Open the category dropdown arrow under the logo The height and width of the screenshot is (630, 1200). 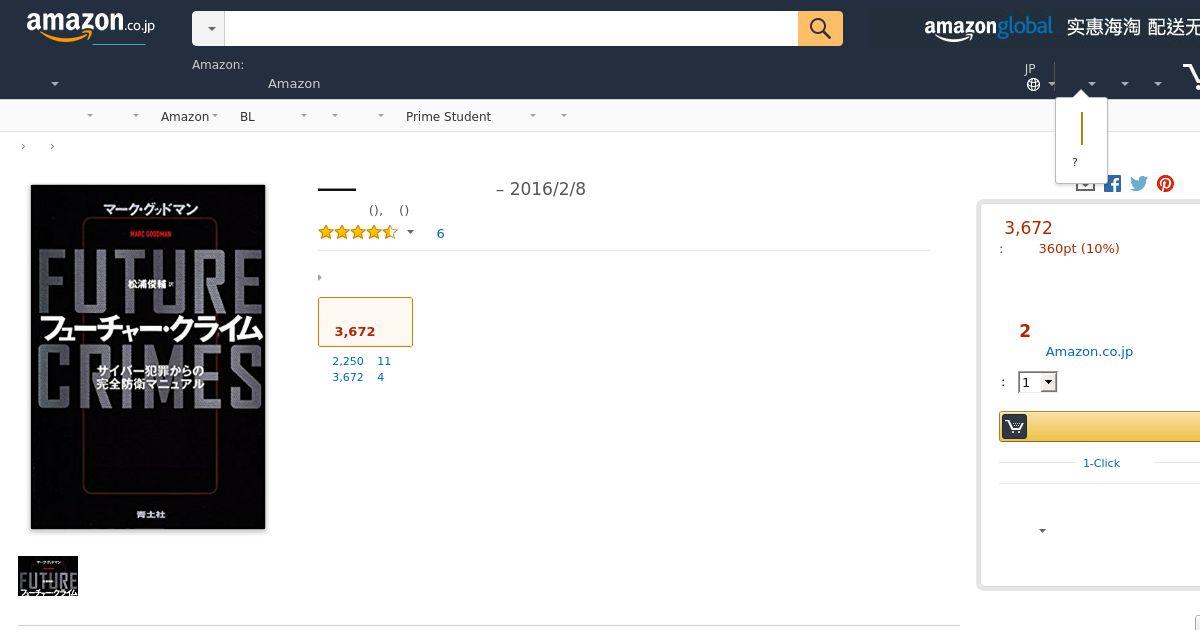point(55,84)
